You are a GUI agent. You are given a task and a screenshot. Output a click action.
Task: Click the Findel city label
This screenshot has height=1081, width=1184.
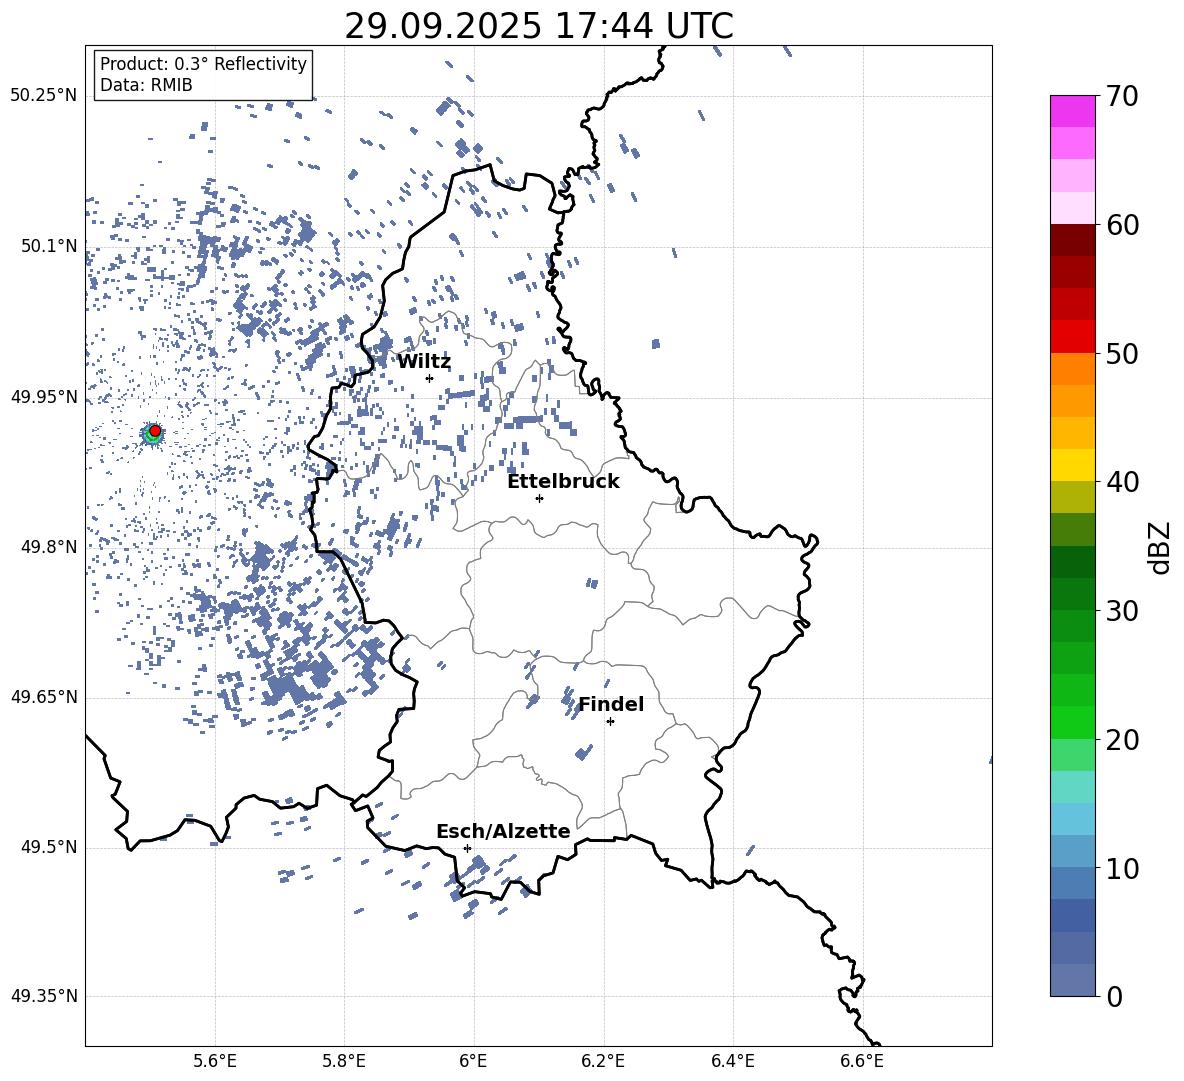coord(611,704)
